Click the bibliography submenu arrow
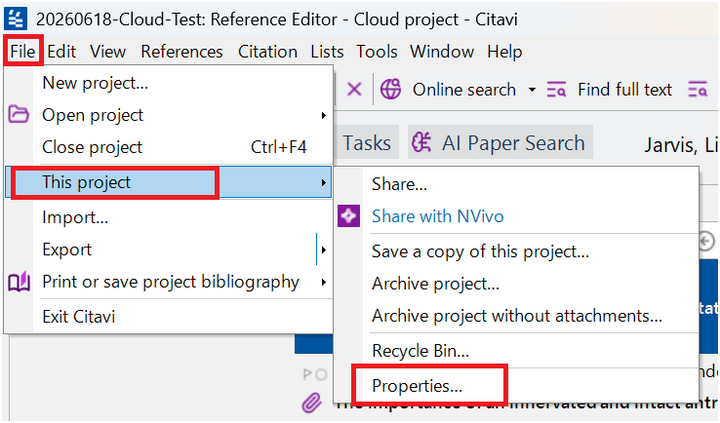The width and height of the screenshot is (720, 423). [x=324, y=282]
